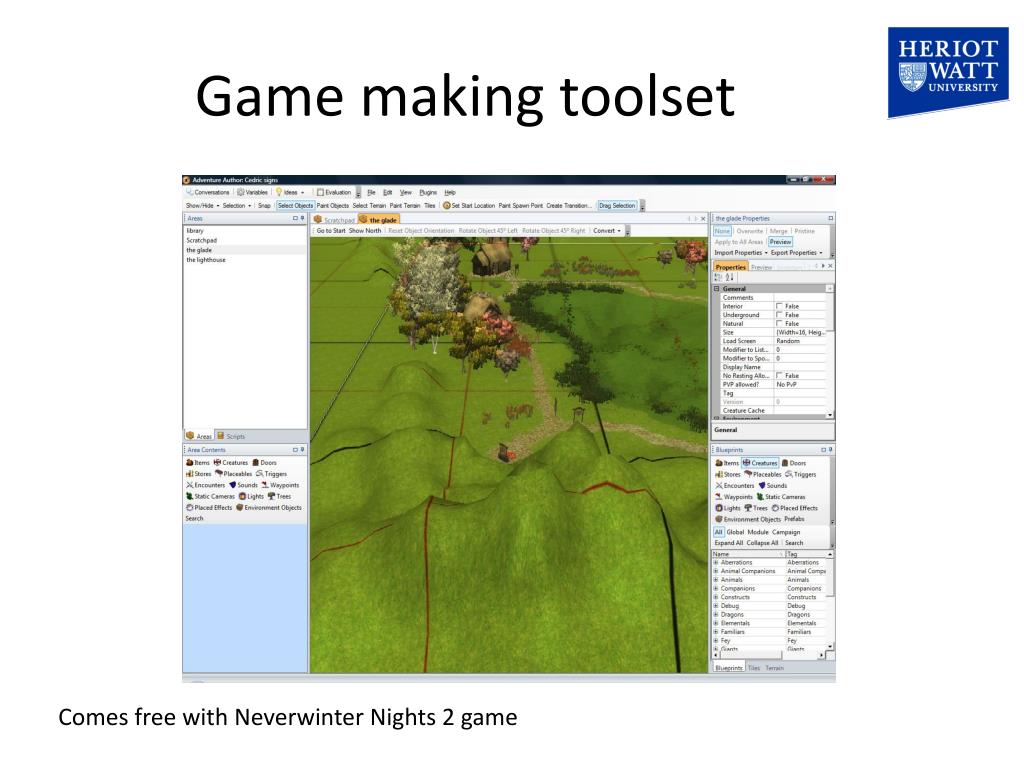The image size is (1024, 768).
Task: Click Collapse All in Blueprints
Action: (762, 543)
